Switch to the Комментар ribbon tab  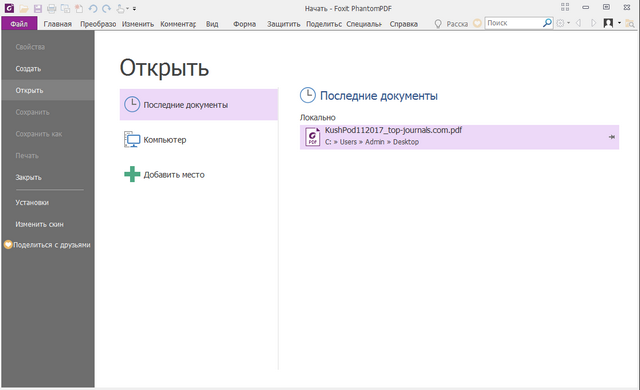[x=178, y=24]
